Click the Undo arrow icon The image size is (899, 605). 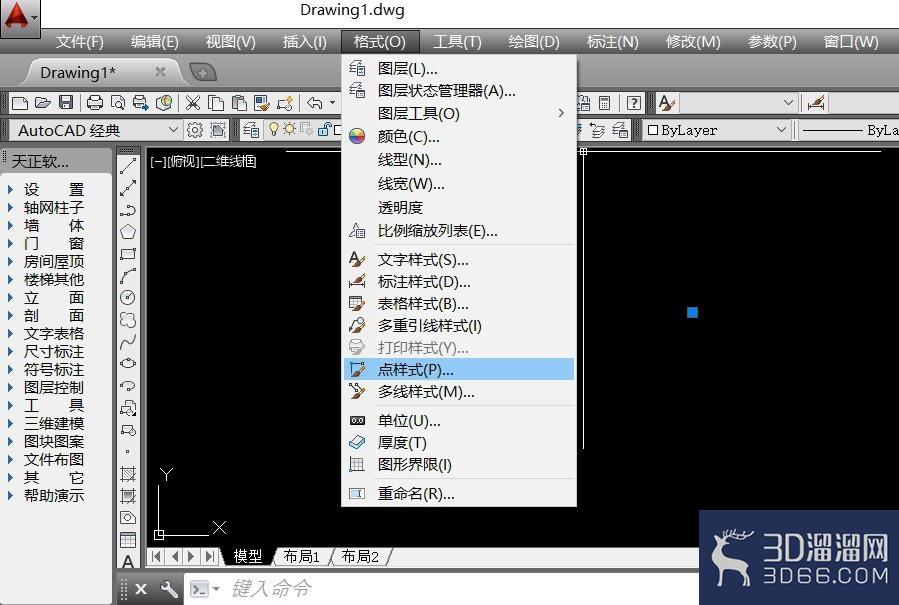(314, 103)
